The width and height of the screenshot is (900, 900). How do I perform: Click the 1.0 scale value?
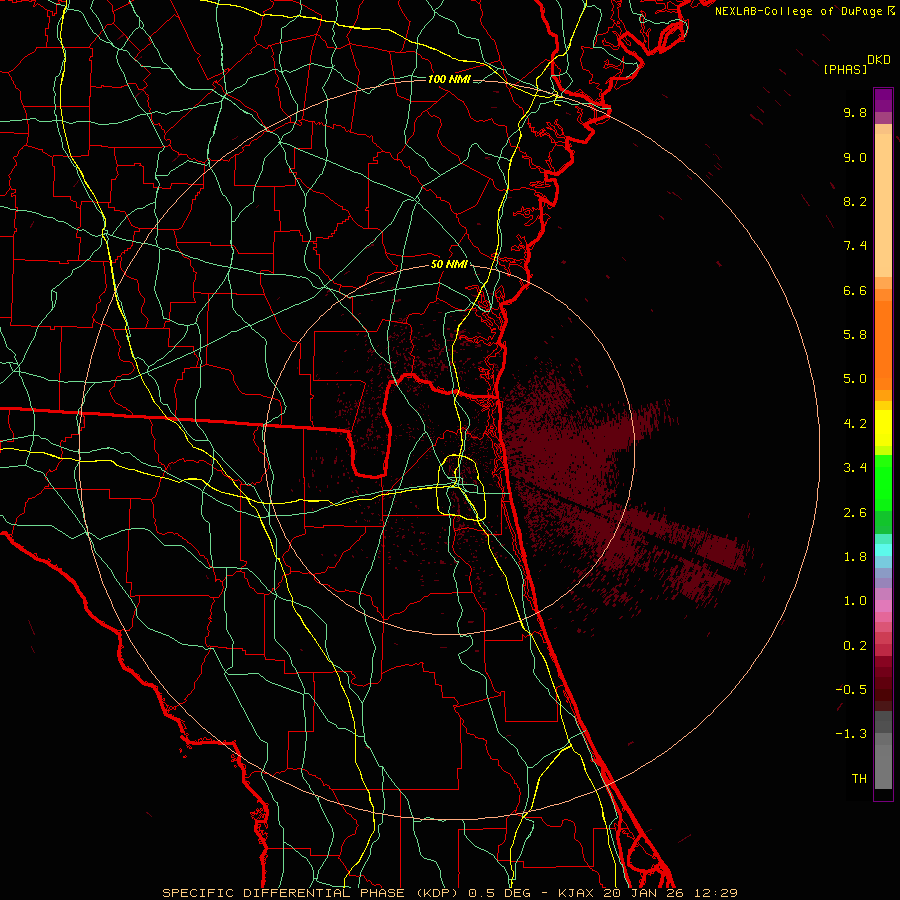point(855,601)
